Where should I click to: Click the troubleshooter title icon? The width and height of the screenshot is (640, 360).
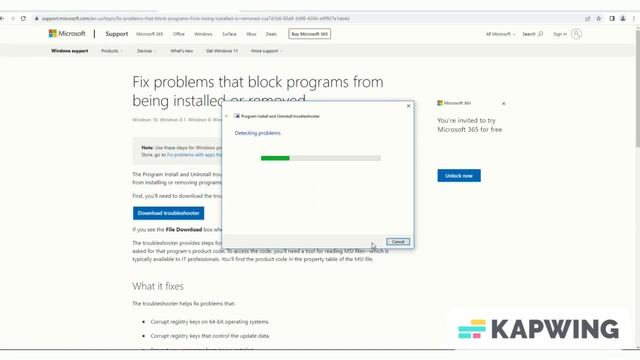pos(237,116)
